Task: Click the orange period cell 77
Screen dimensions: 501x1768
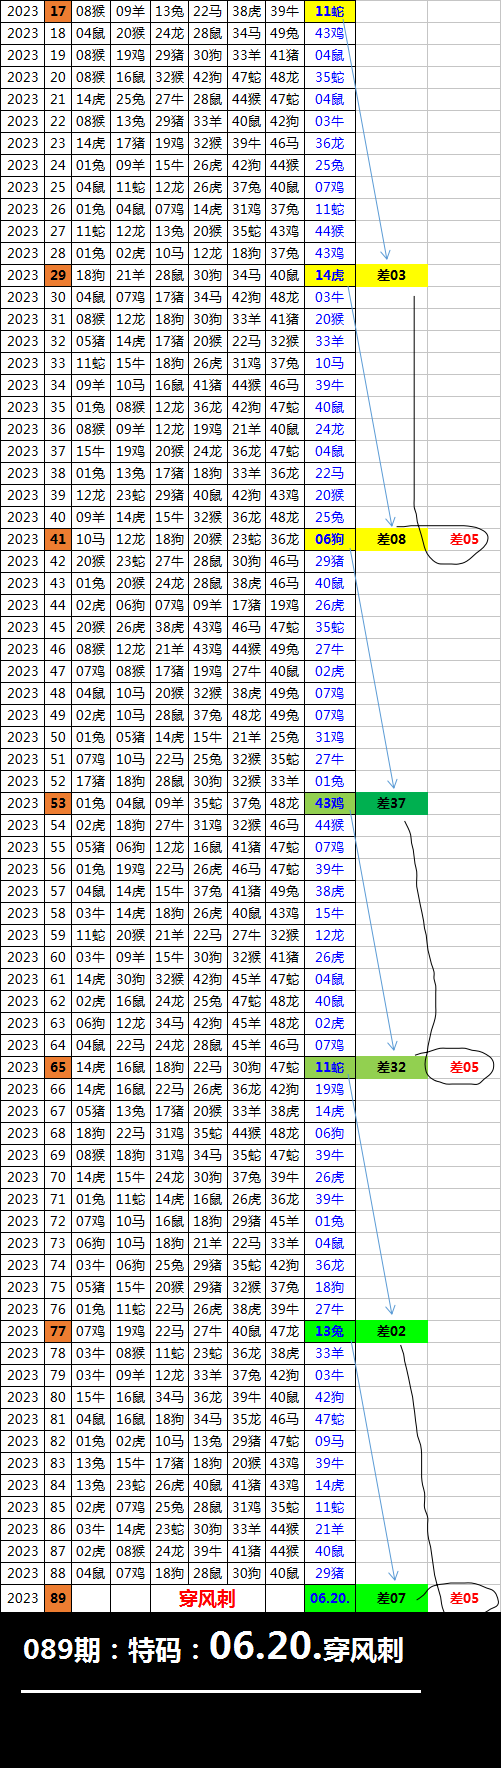Action: pos(58,1331)
